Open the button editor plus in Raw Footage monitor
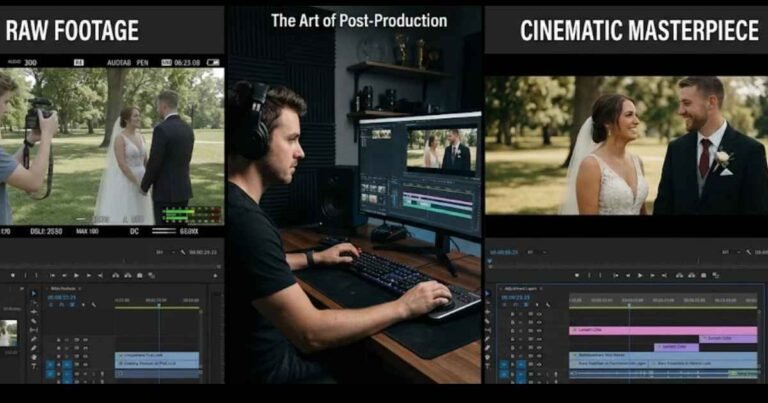 coord(216,276)
